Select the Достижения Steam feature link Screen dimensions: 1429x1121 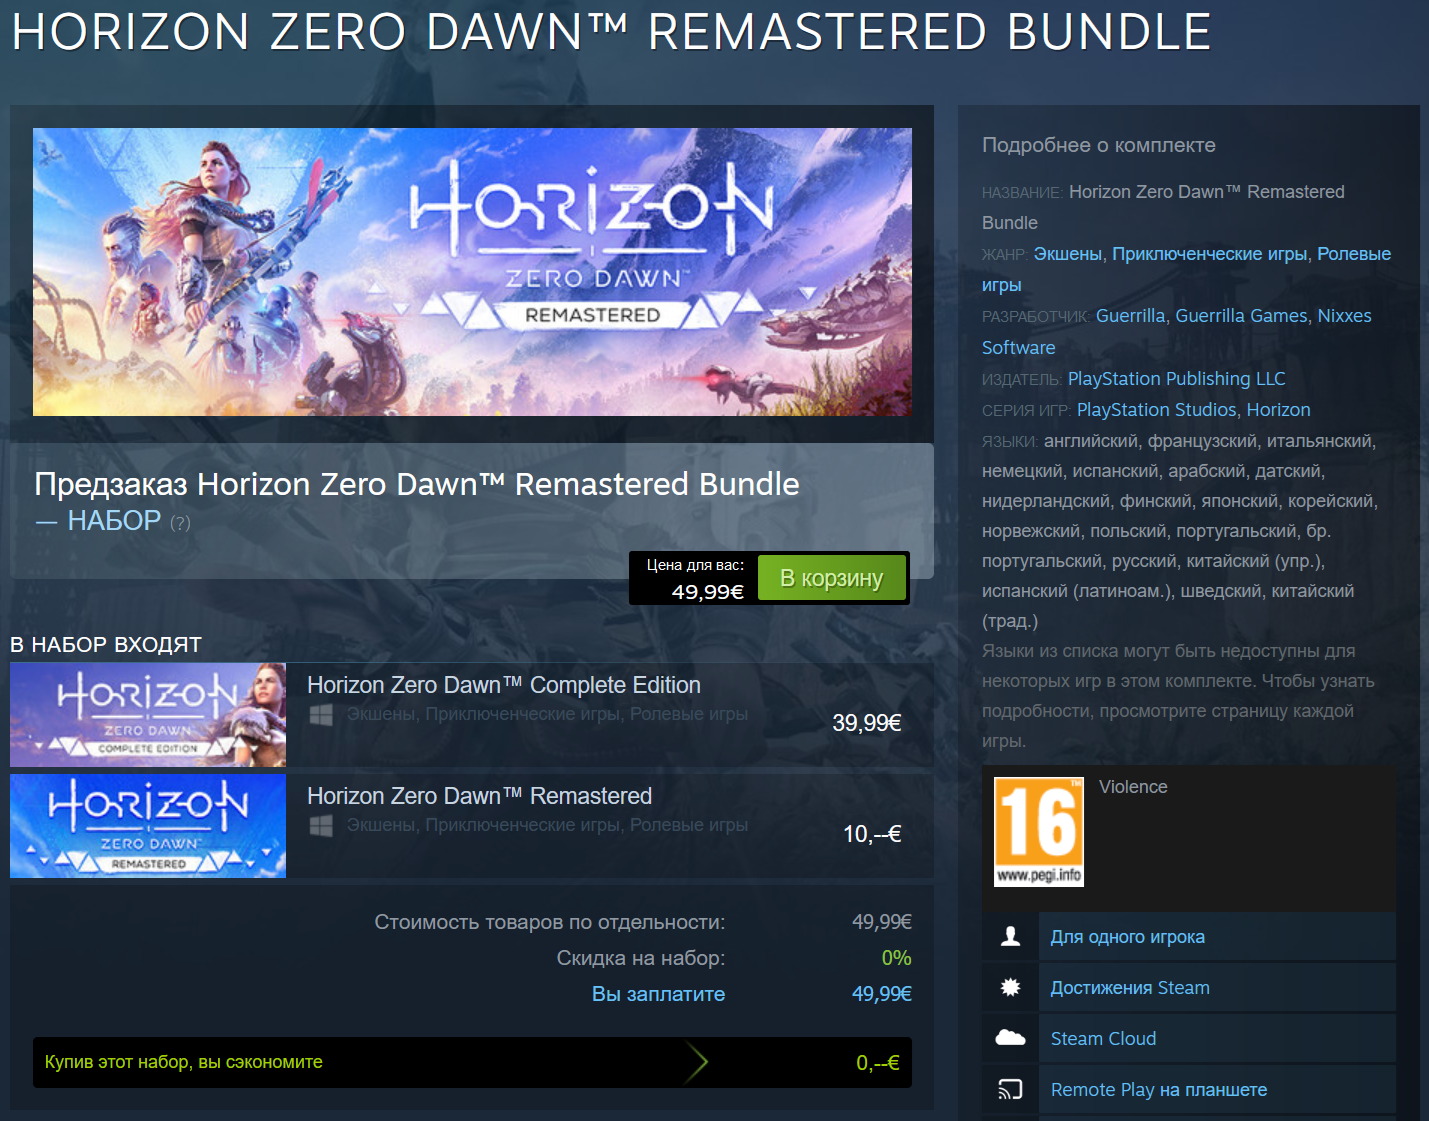pos(1130,988)
